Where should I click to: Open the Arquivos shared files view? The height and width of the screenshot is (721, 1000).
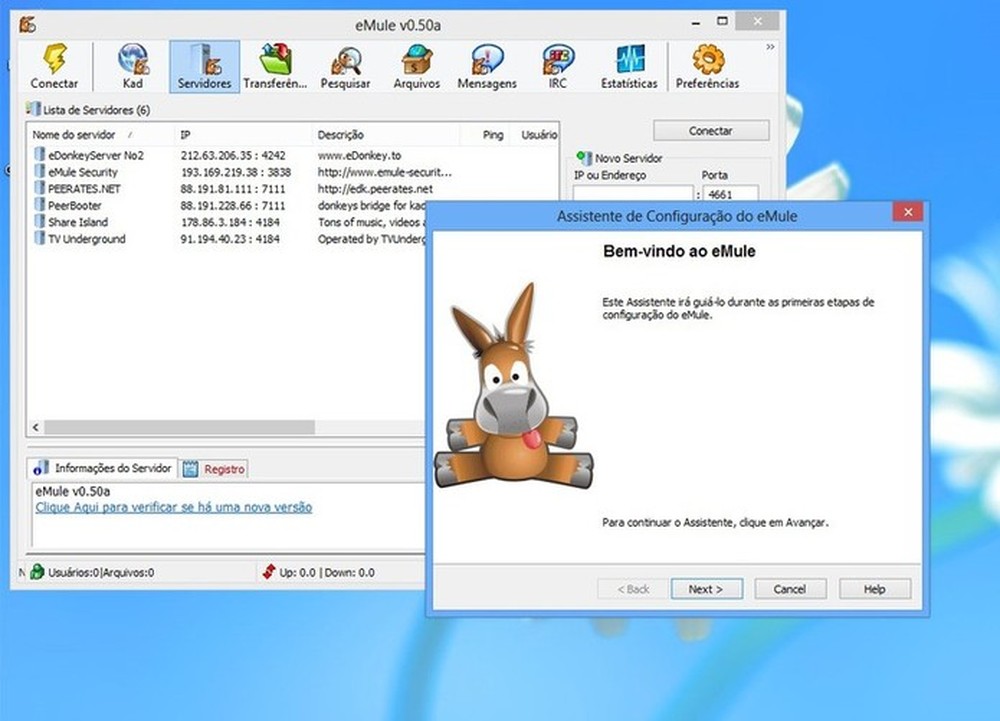[x=416, y=63]
